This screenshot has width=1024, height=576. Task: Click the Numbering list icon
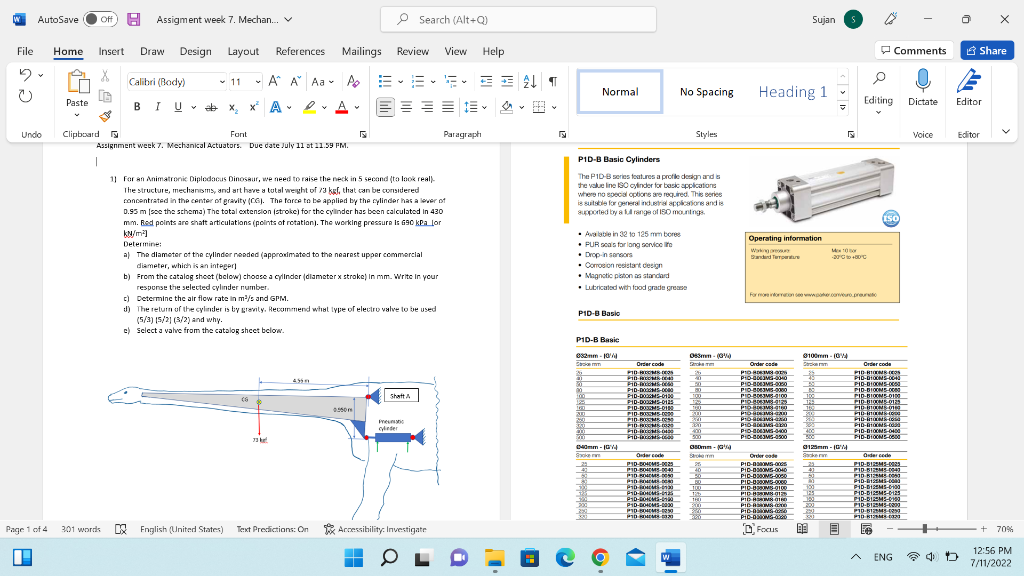click(418, 82)
